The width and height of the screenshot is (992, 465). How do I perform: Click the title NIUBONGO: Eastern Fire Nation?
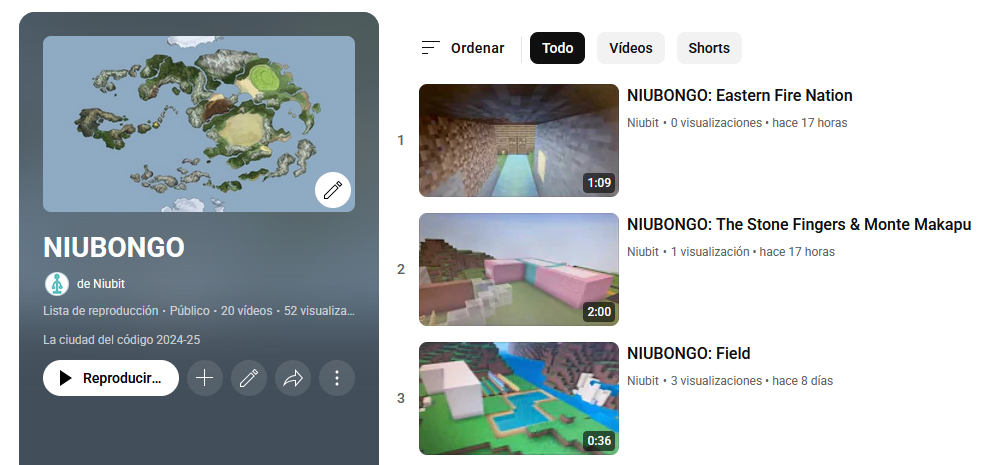pyautogui.click(x=739, y=96)
